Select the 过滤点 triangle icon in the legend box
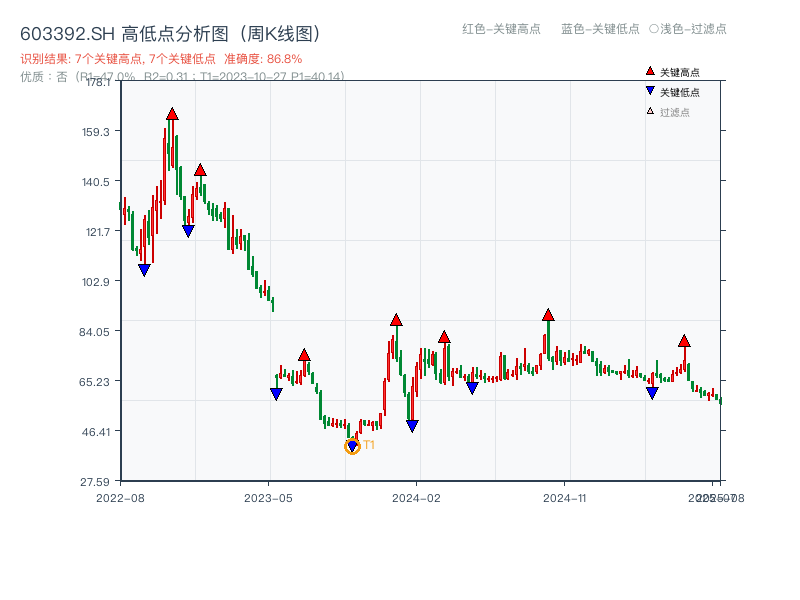The image size is (800, 600). click(x=648, y=110)
